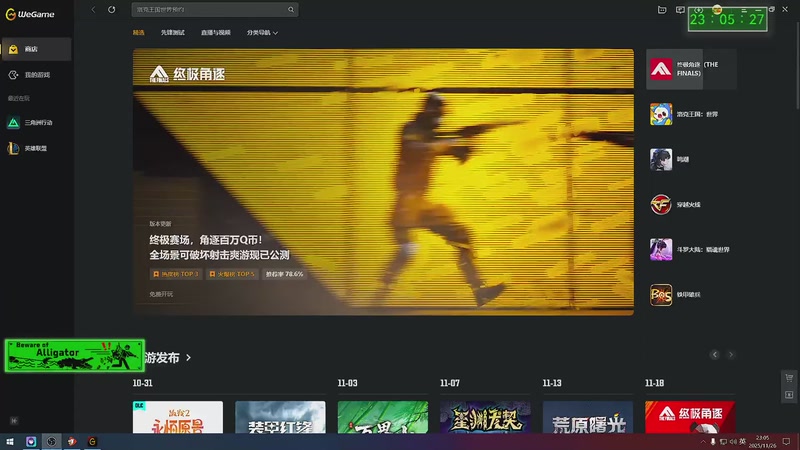
Task: Open the title bar folder icon
Action: [x=662, y=9]
